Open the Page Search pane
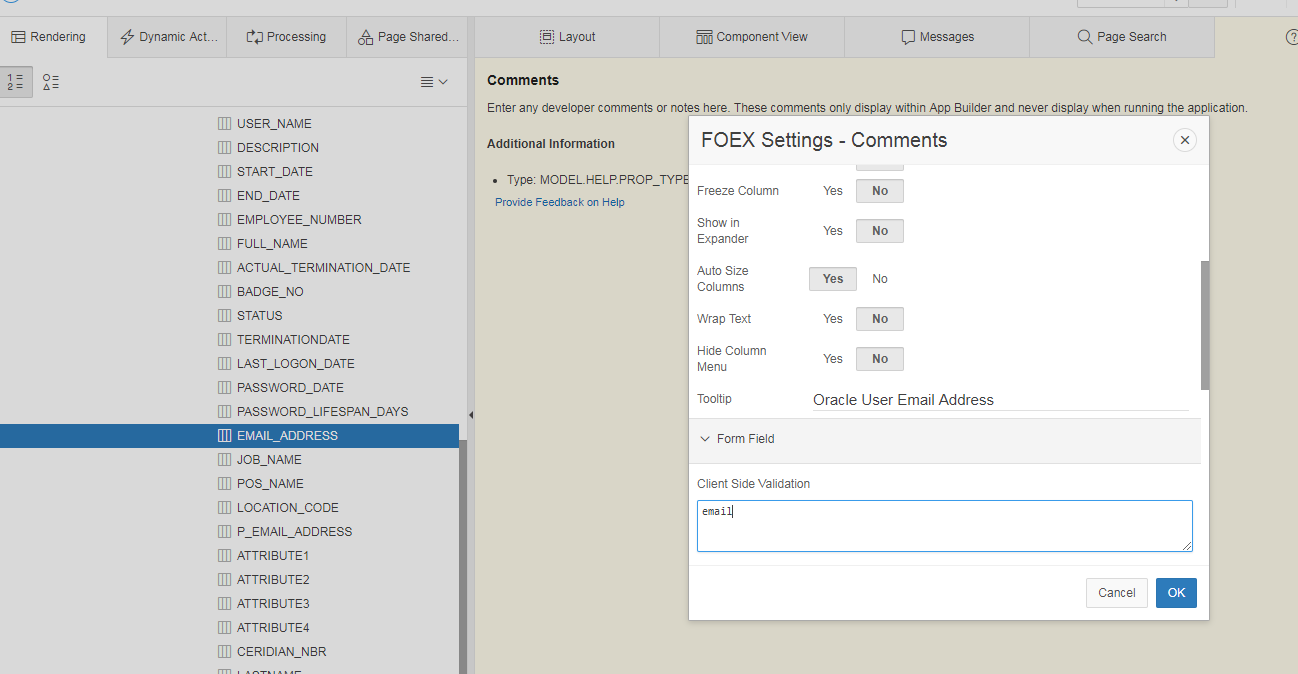Viewport: 1298px width, 674px height. [1121, 36]
